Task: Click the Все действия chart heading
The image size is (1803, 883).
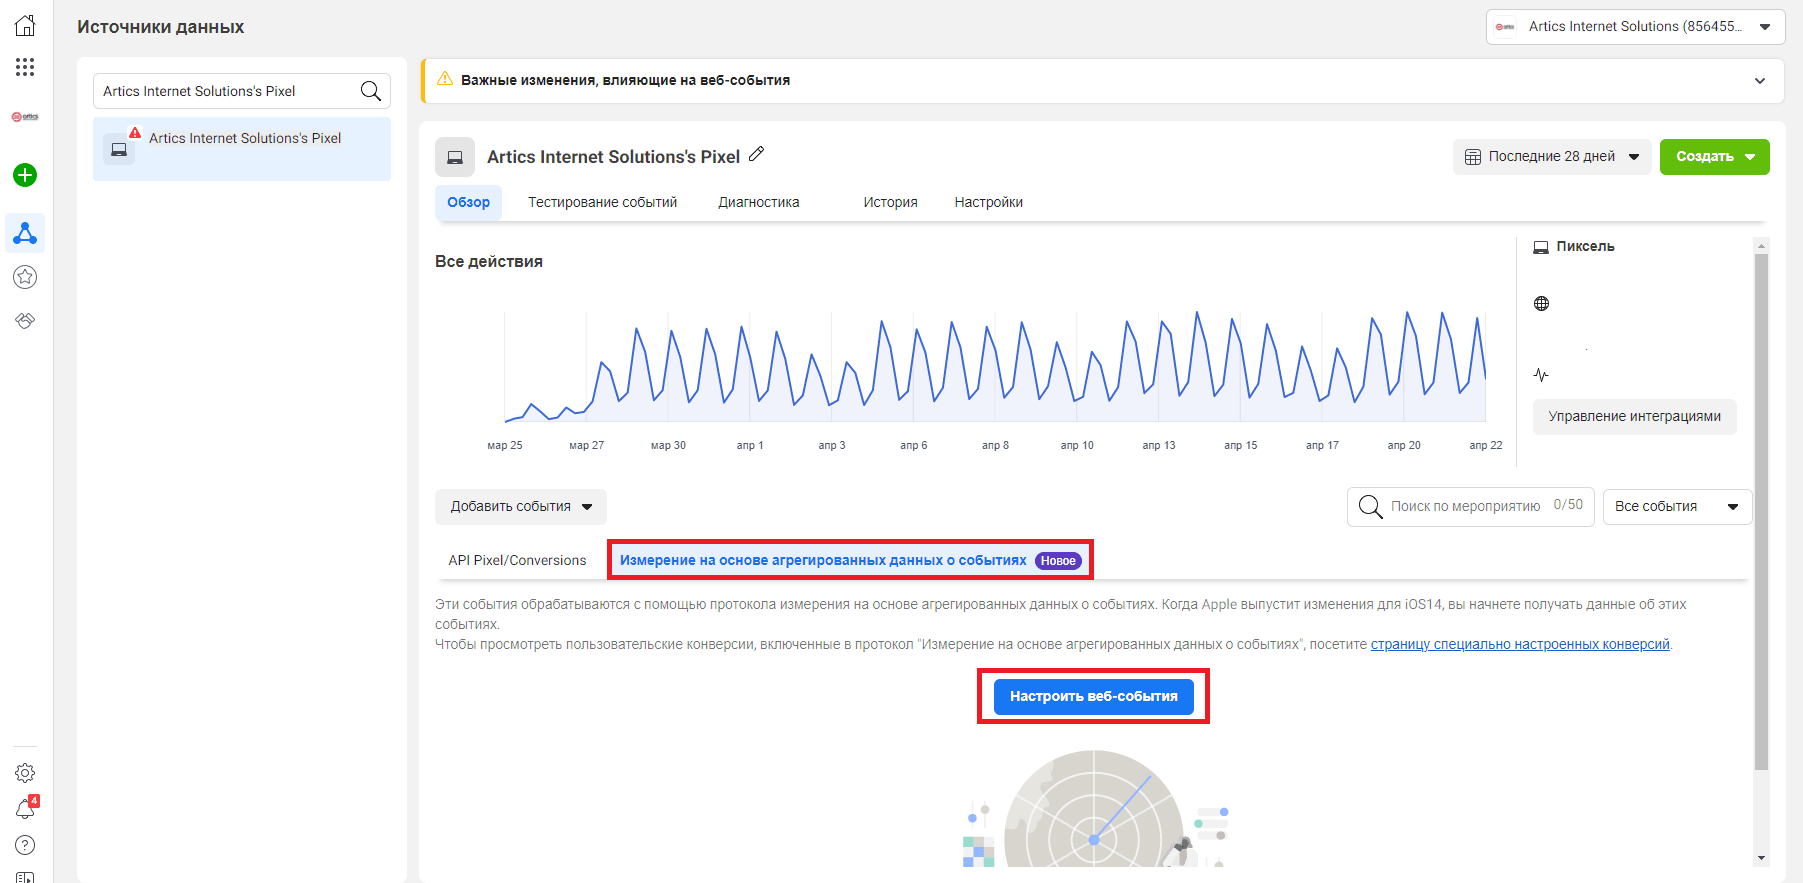Action: coord(489,261)
